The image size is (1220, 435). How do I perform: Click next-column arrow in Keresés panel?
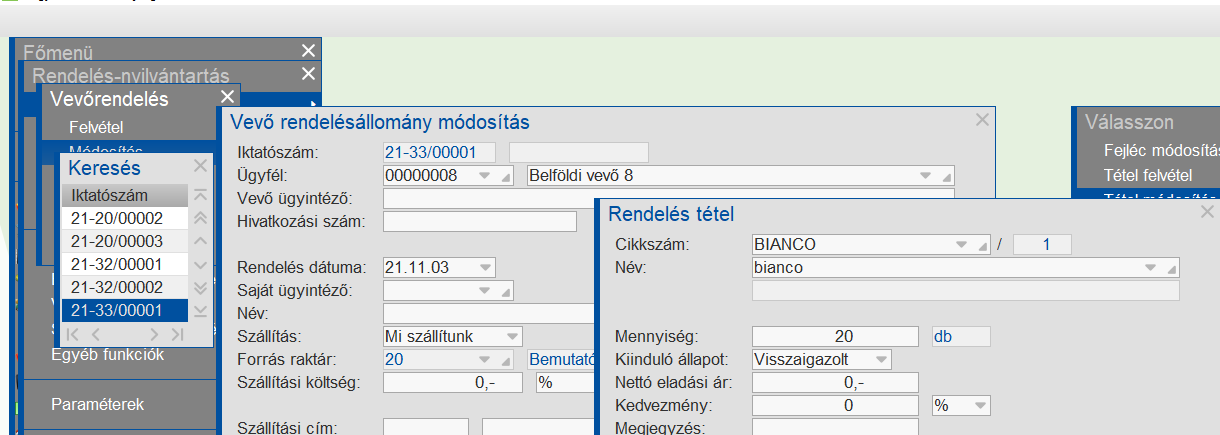154,334
